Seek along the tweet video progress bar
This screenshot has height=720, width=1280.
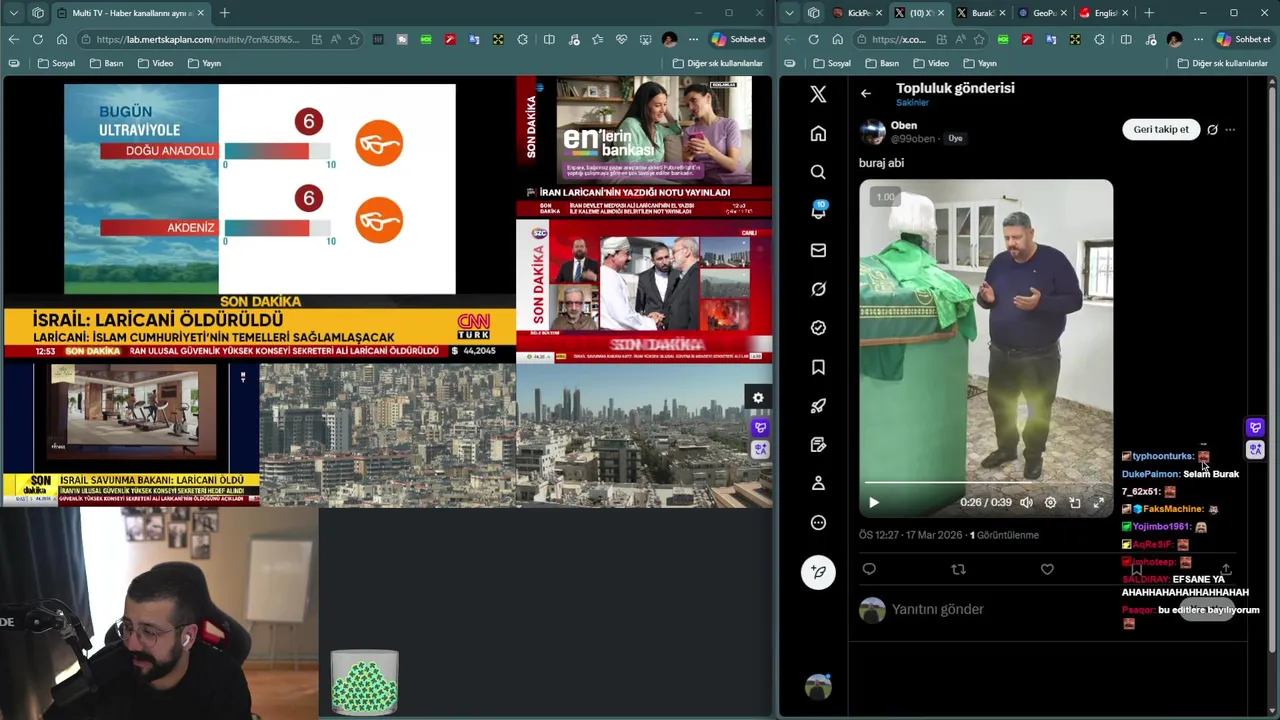point(985,483)
